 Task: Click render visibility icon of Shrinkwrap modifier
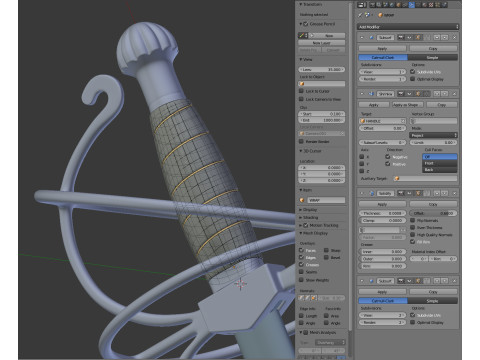401,94
